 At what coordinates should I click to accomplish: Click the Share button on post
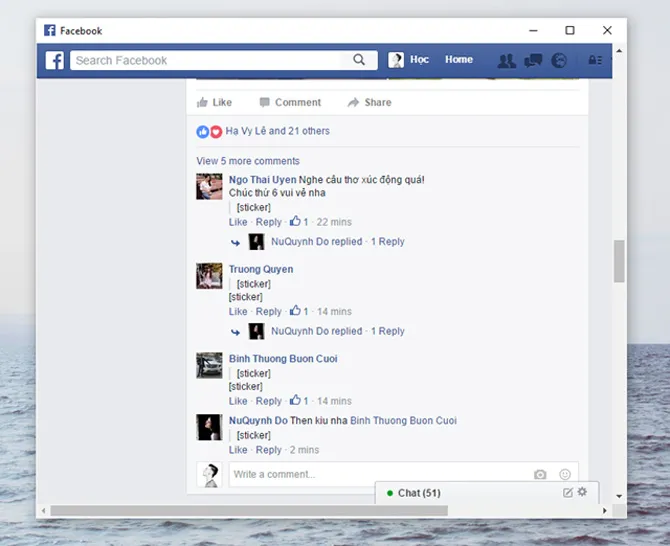[x=369, y=103]
